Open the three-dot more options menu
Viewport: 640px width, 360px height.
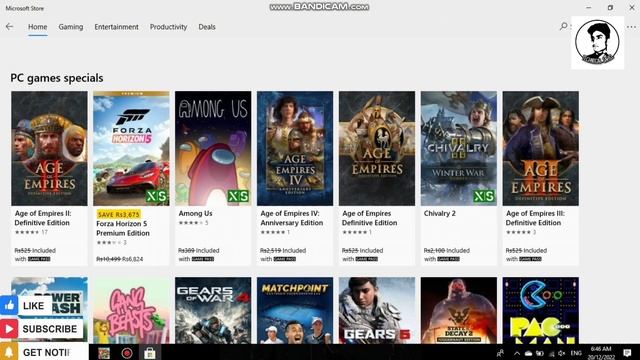click(x=631, y=27)
